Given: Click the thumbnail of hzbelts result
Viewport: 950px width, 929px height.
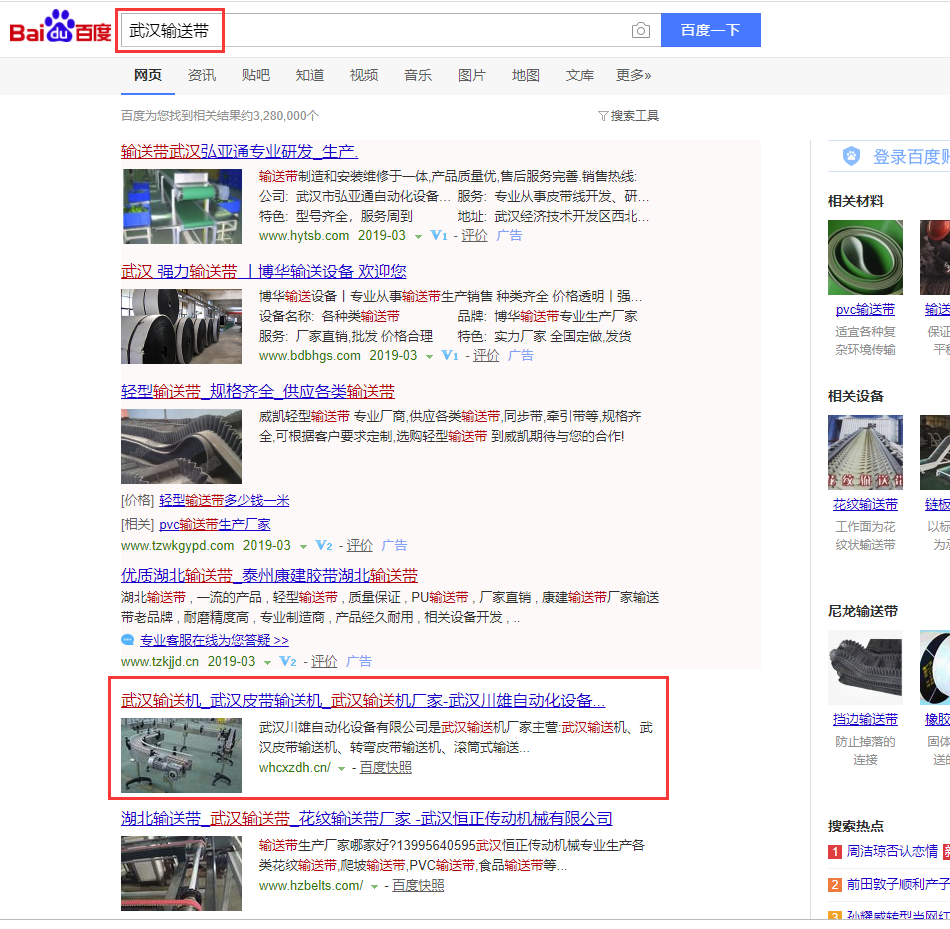Looking at the screenshot, I should pyautogui.click(x=181, y=873).
